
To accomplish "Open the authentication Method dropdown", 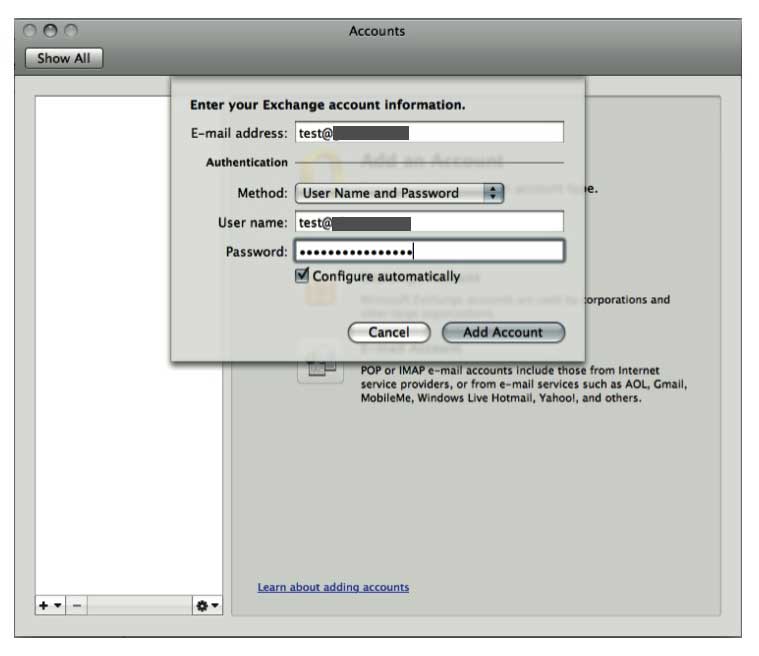I will click(x=399, y=193).
